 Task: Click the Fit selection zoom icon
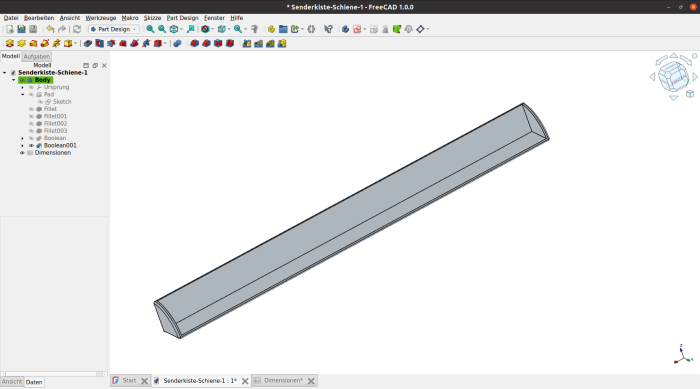coord(162,29)
